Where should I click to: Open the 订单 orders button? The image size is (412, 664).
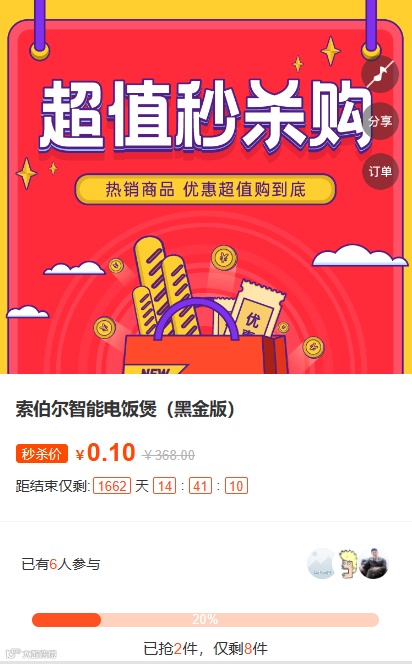[380, 171]
